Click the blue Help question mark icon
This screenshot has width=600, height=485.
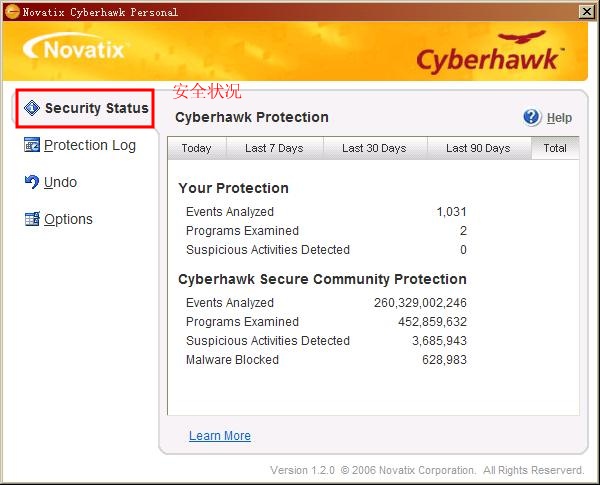pyautogui.click(x=532, y=117)
